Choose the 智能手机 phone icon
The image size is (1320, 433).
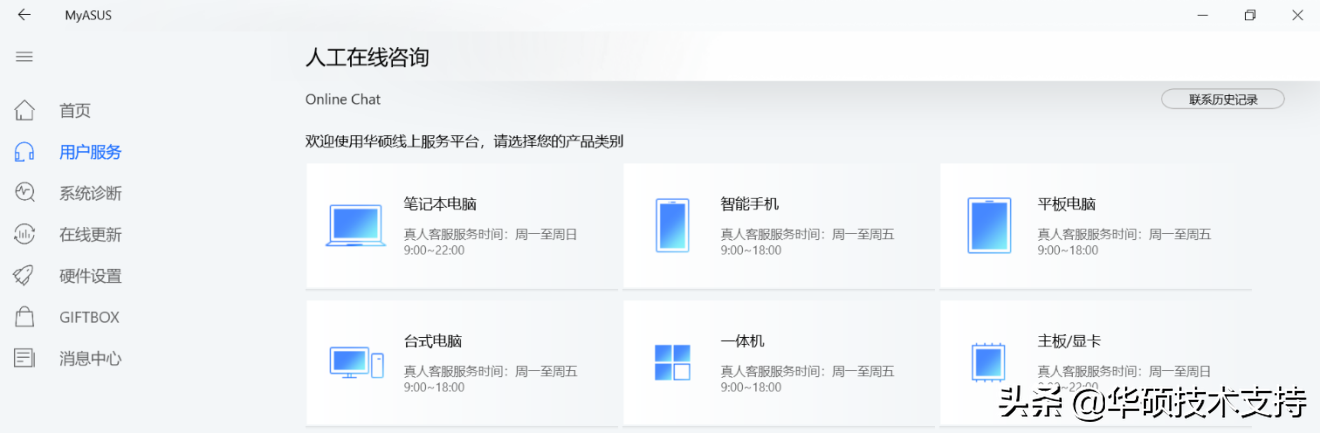[x=672, y=225]
